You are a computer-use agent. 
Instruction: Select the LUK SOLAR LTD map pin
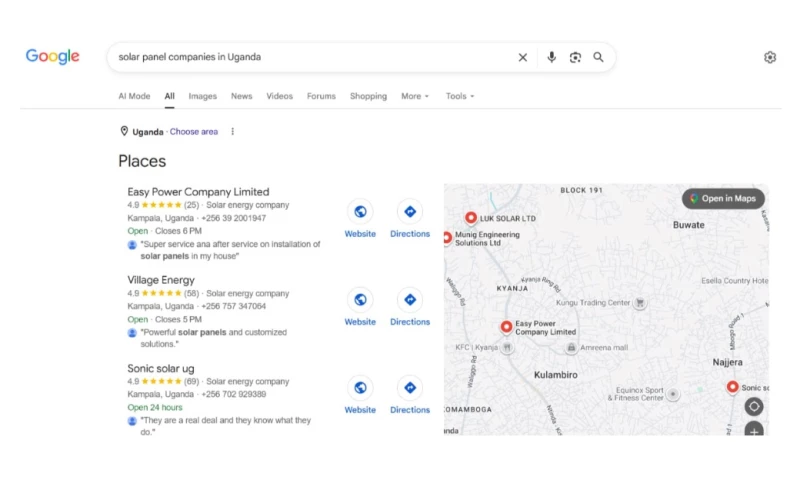pyautogui.click(x=471, y=218)
